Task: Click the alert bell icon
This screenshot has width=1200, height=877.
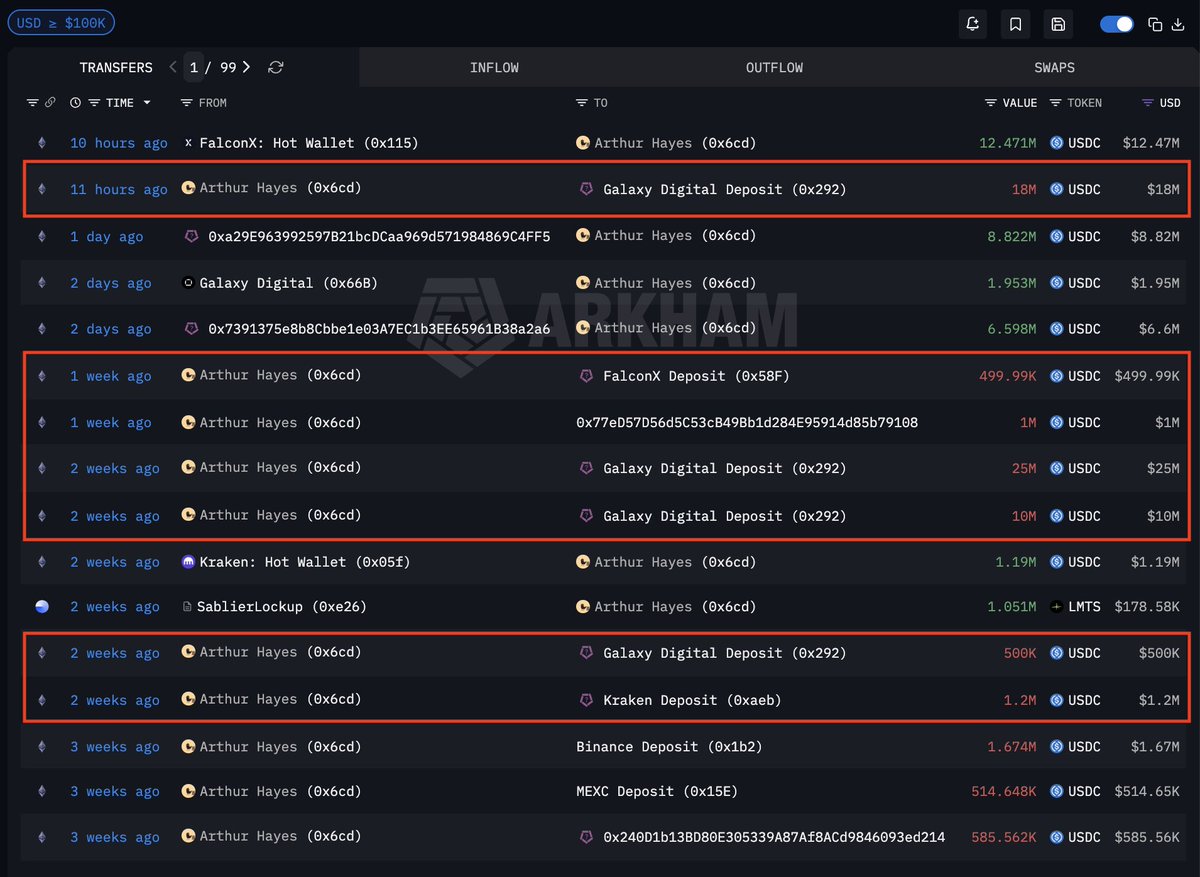Action: point(972,24)
